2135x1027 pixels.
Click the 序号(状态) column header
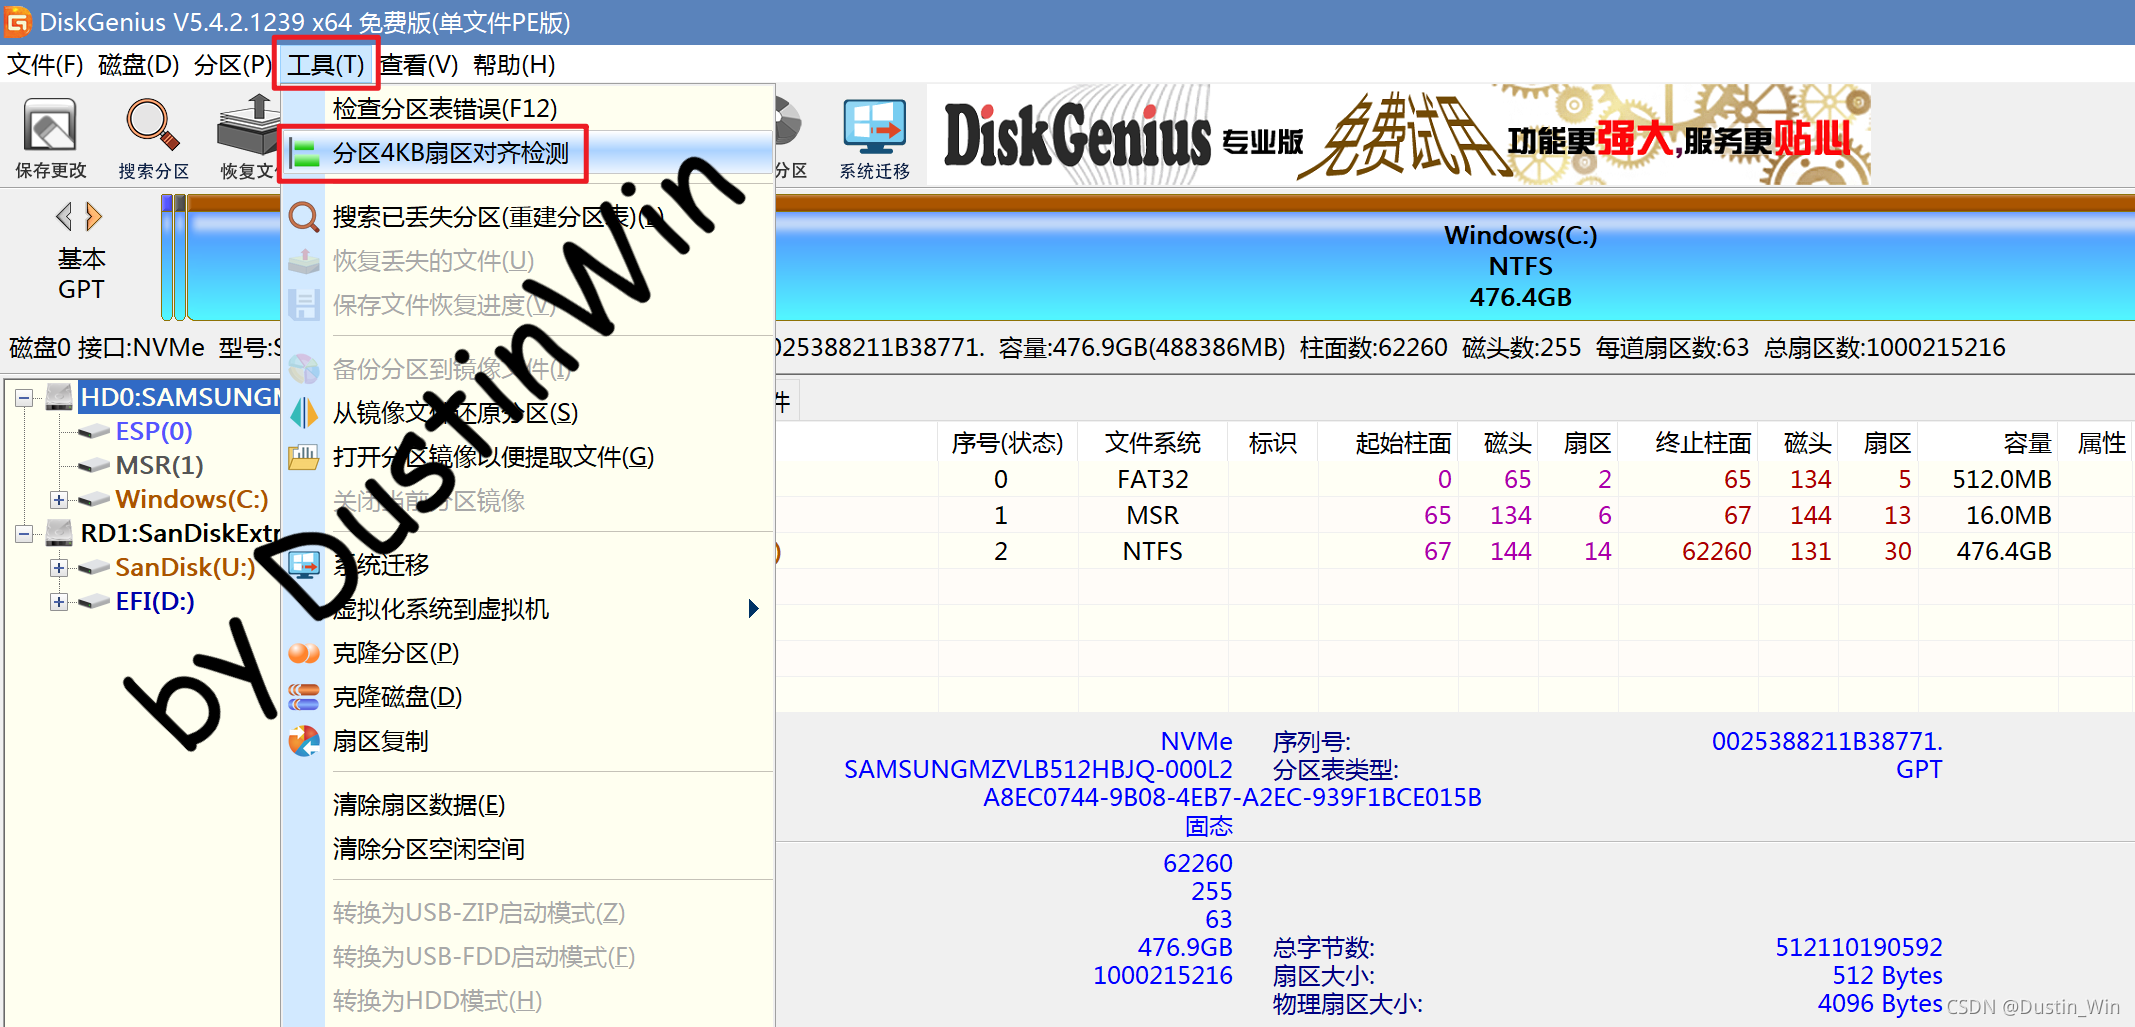[1007, 443]
